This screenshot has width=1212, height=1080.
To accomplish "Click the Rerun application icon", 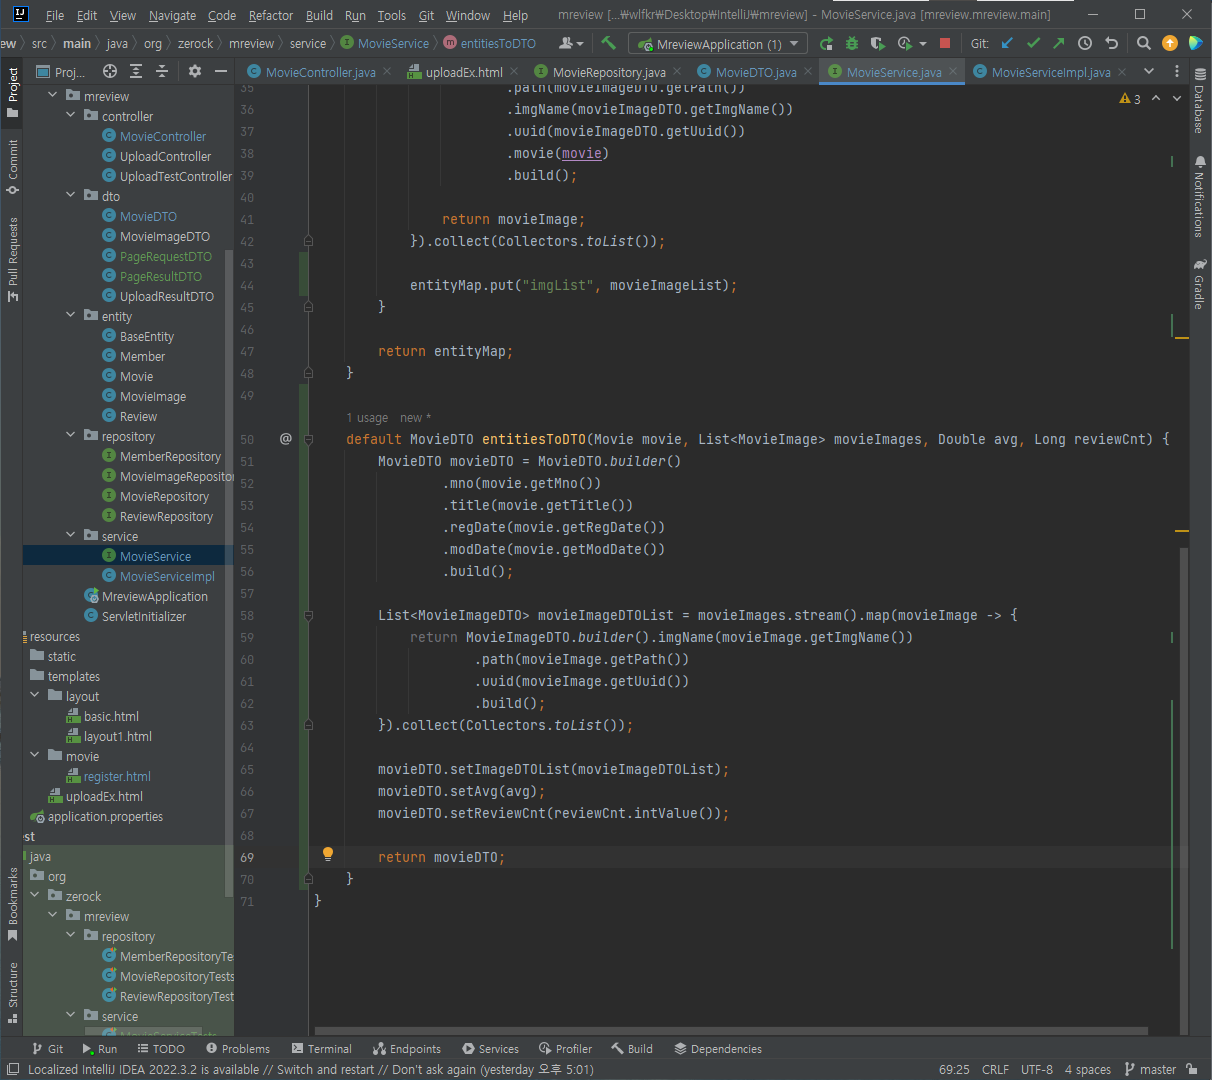I will [x=826, y=43].
